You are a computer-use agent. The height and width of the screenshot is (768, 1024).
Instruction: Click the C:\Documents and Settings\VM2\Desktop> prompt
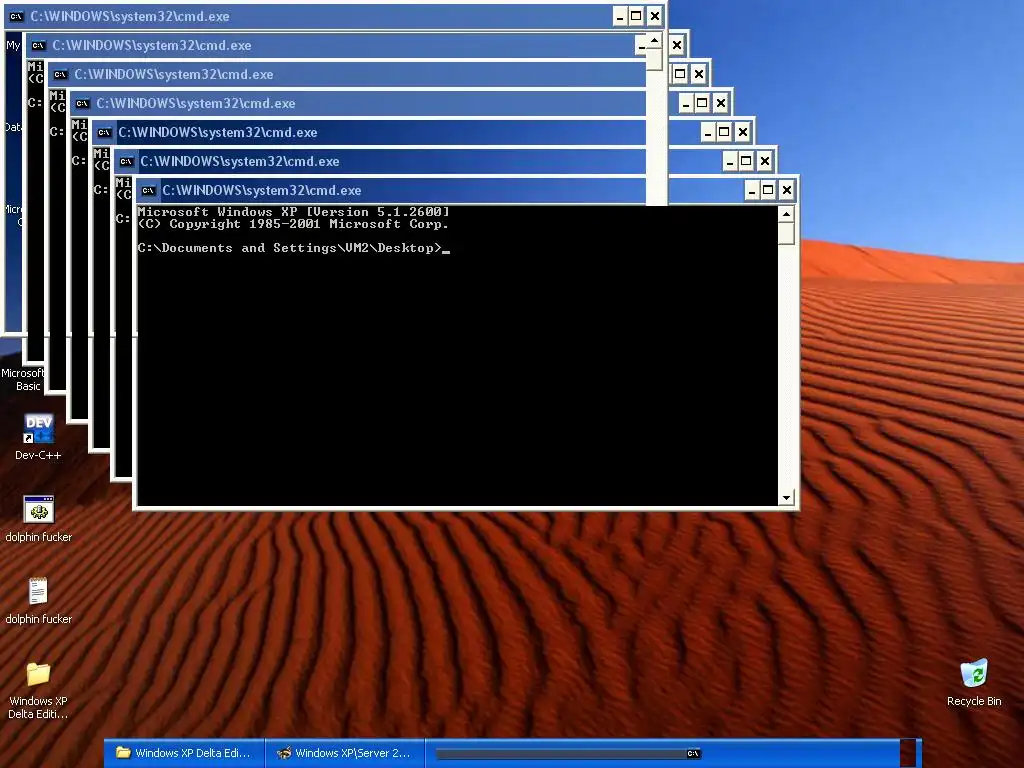tap(290, 248)
